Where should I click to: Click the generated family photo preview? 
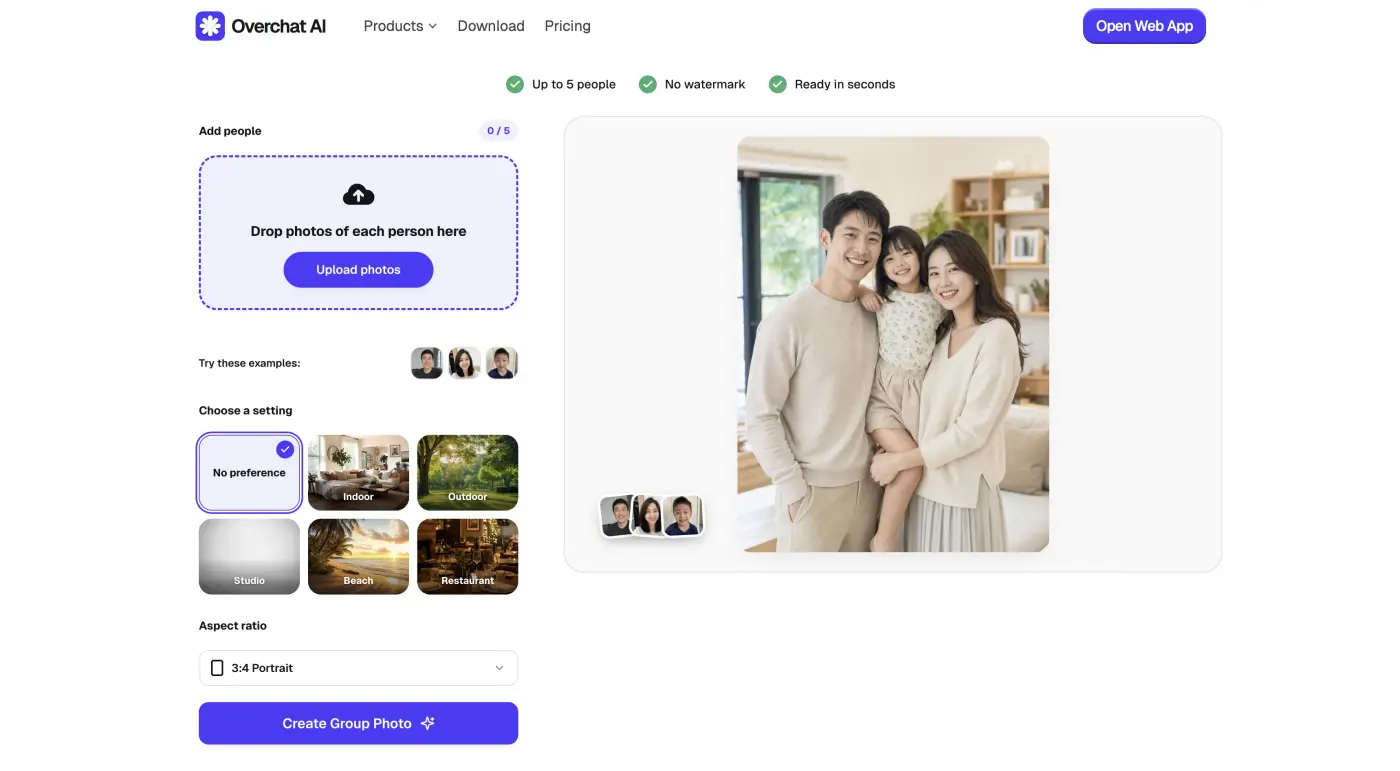click(893, 344)
